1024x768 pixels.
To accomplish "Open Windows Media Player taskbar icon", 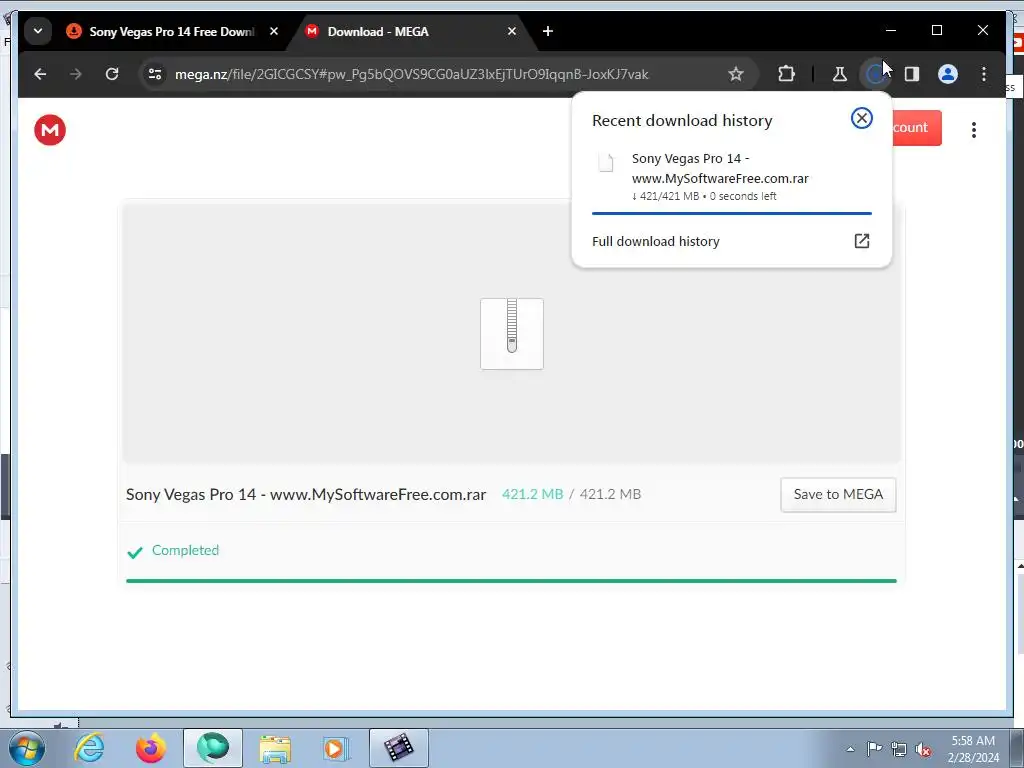I will [336, 748].
